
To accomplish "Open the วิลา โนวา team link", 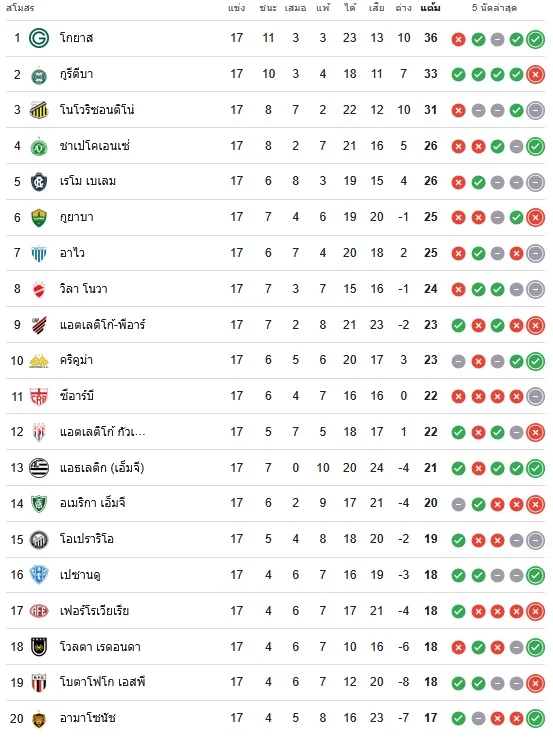I will pos(84,289).
